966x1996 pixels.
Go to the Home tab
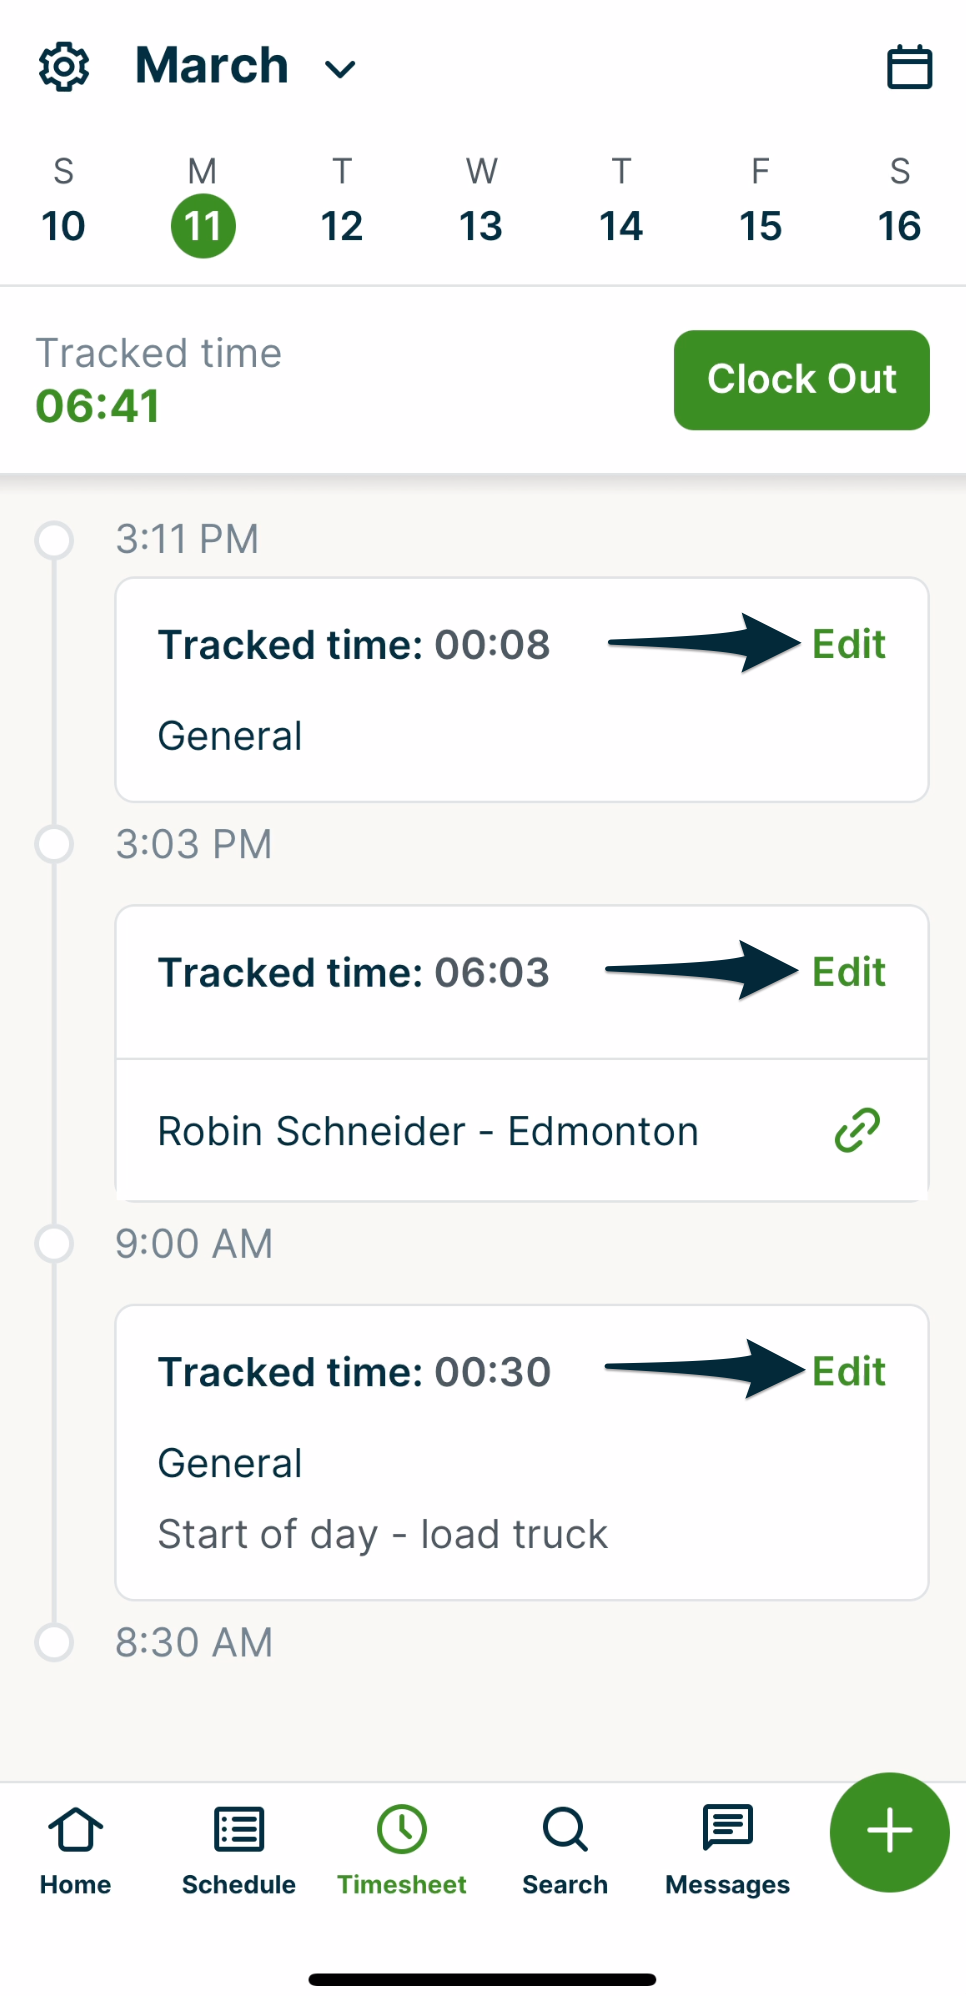click(x=75, y=1850)
